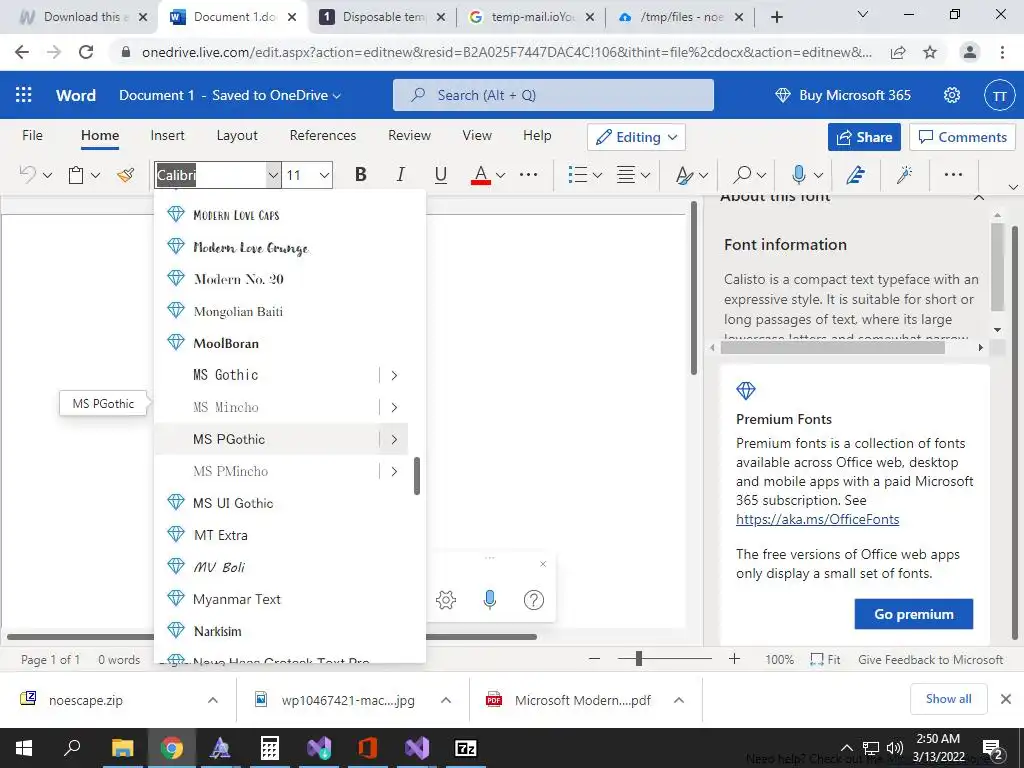
Task: Open the aka.ms/OfficeFonts link
Action: [x=818, y=519]
